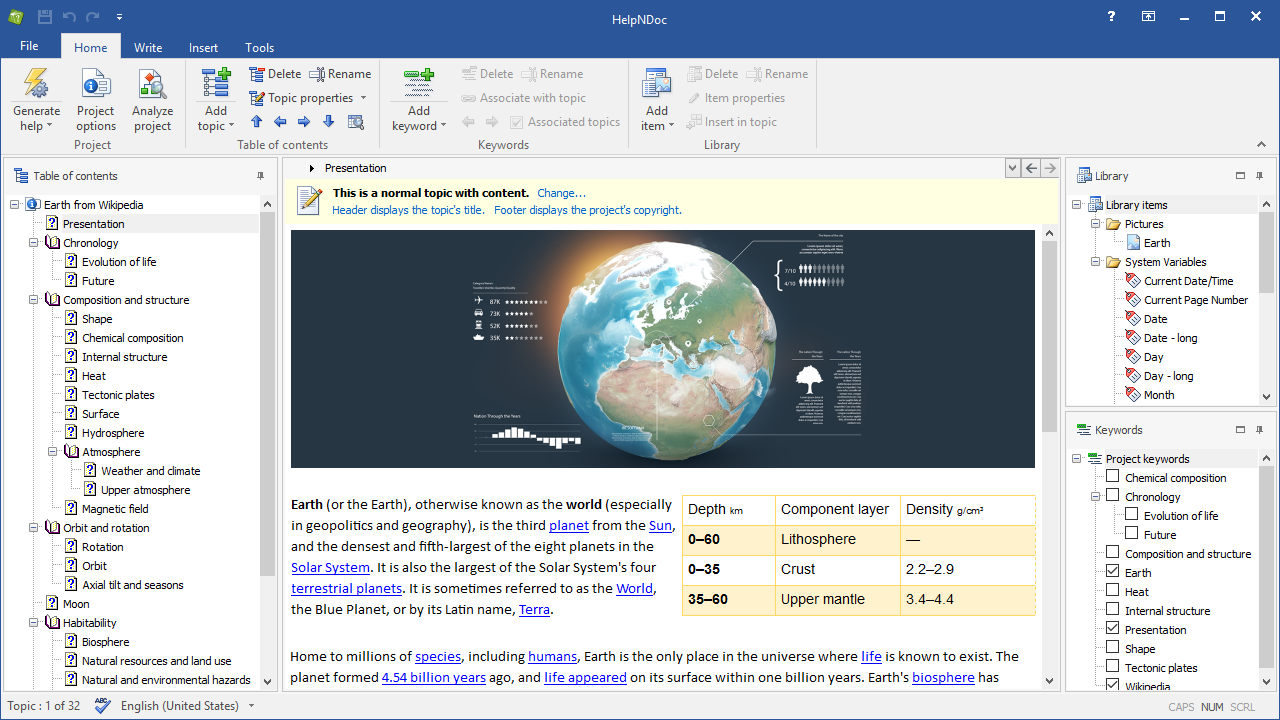
Task: Collapse the Chronology tree node
Action: [33, 243]
